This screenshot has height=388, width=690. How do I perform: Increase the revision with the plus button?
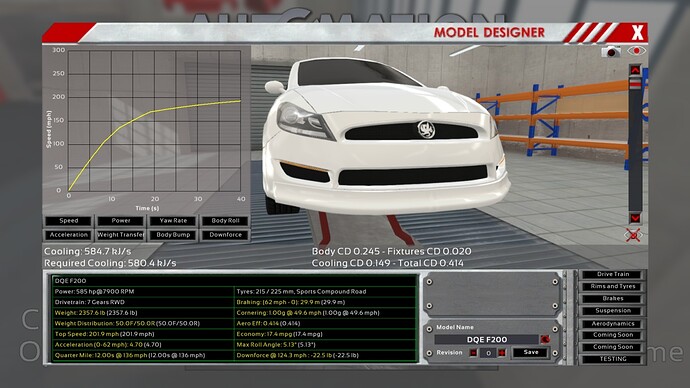click(x=502, y=353)
